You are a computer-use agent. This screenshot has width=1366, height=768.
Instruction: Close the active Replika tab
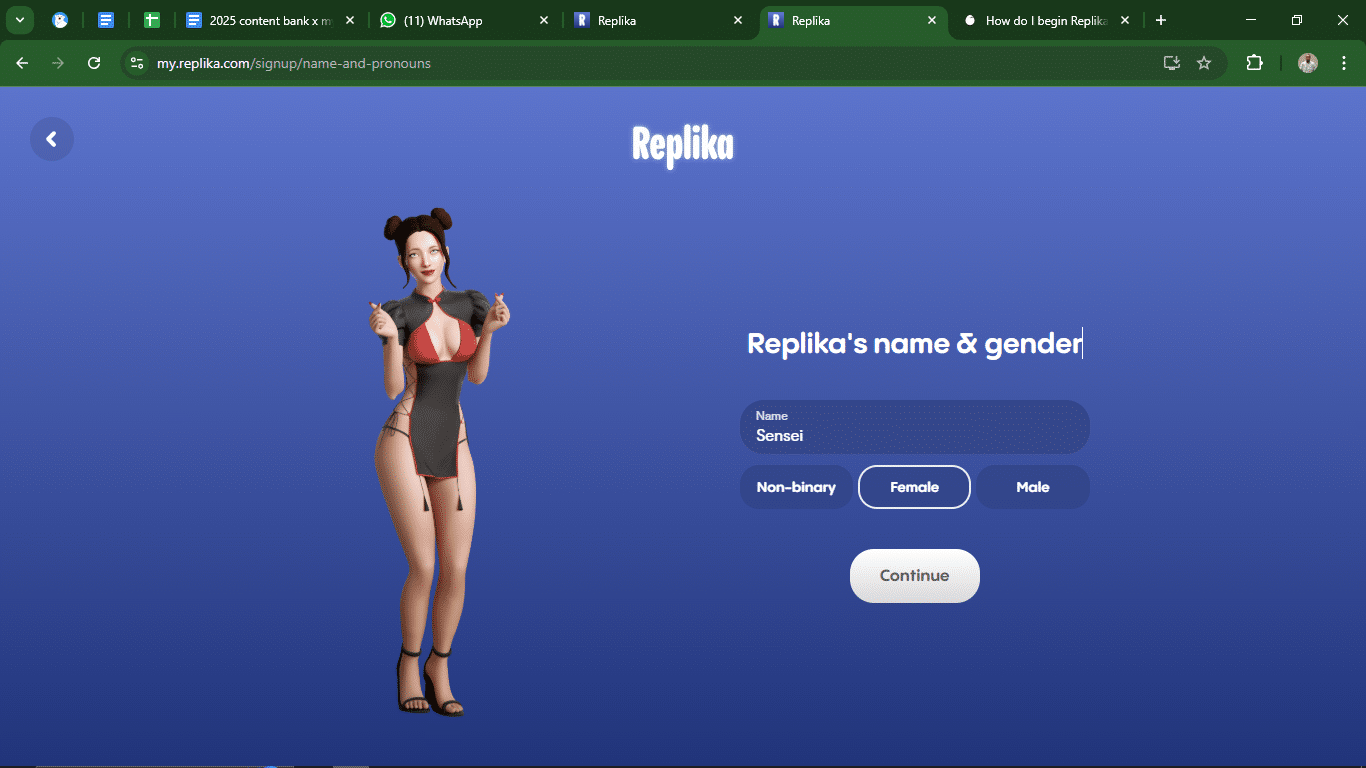click(x=932, y=20)
